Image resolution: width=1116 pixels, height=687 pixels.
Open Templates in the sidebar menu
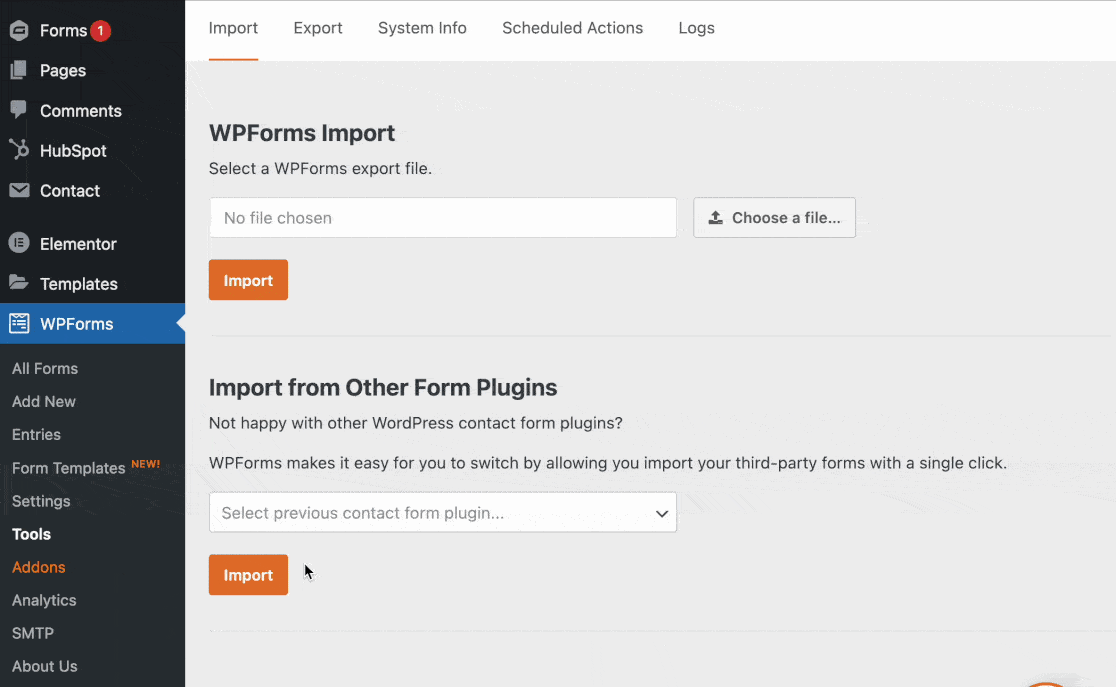click(x=78, y=283)
